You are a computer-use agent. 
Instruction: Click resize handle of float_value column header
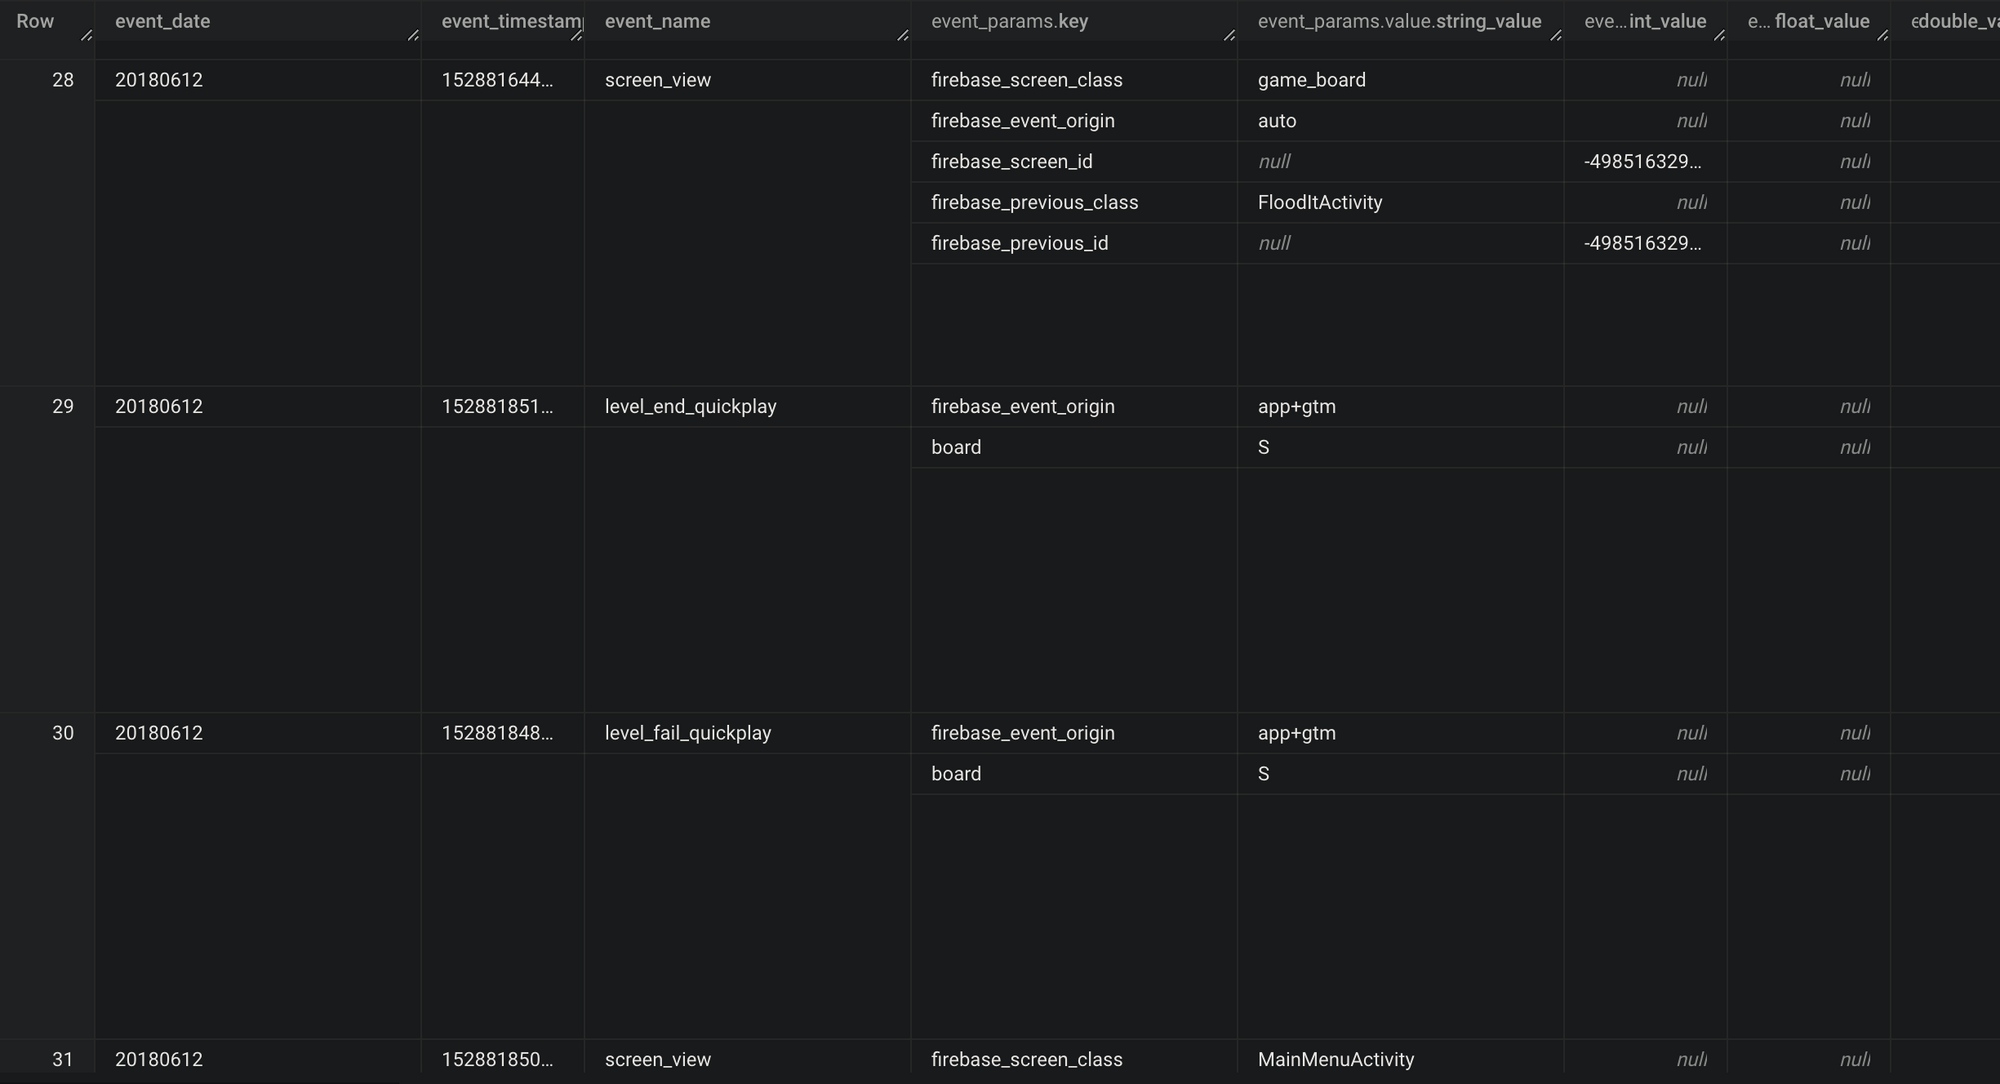coord(1882,35)
